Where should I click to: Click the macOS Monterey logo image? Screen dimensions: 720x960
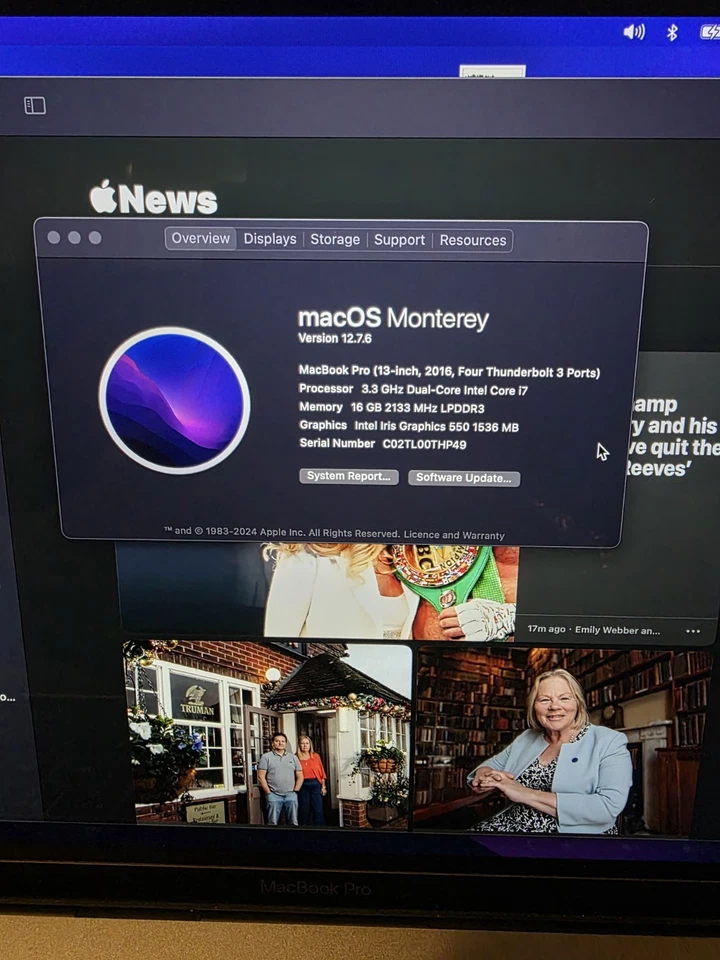click(x=174, y=400)
